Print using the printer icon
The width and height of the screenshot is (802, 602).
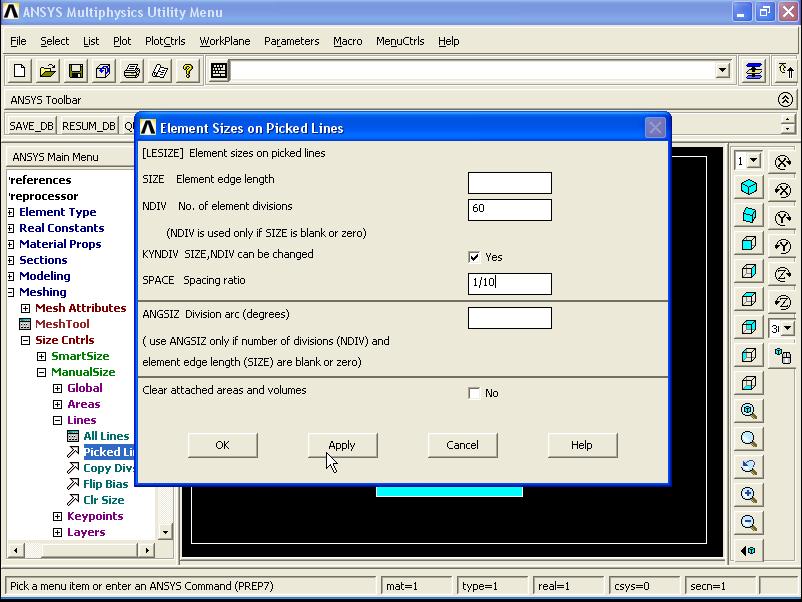coord(131,71)
